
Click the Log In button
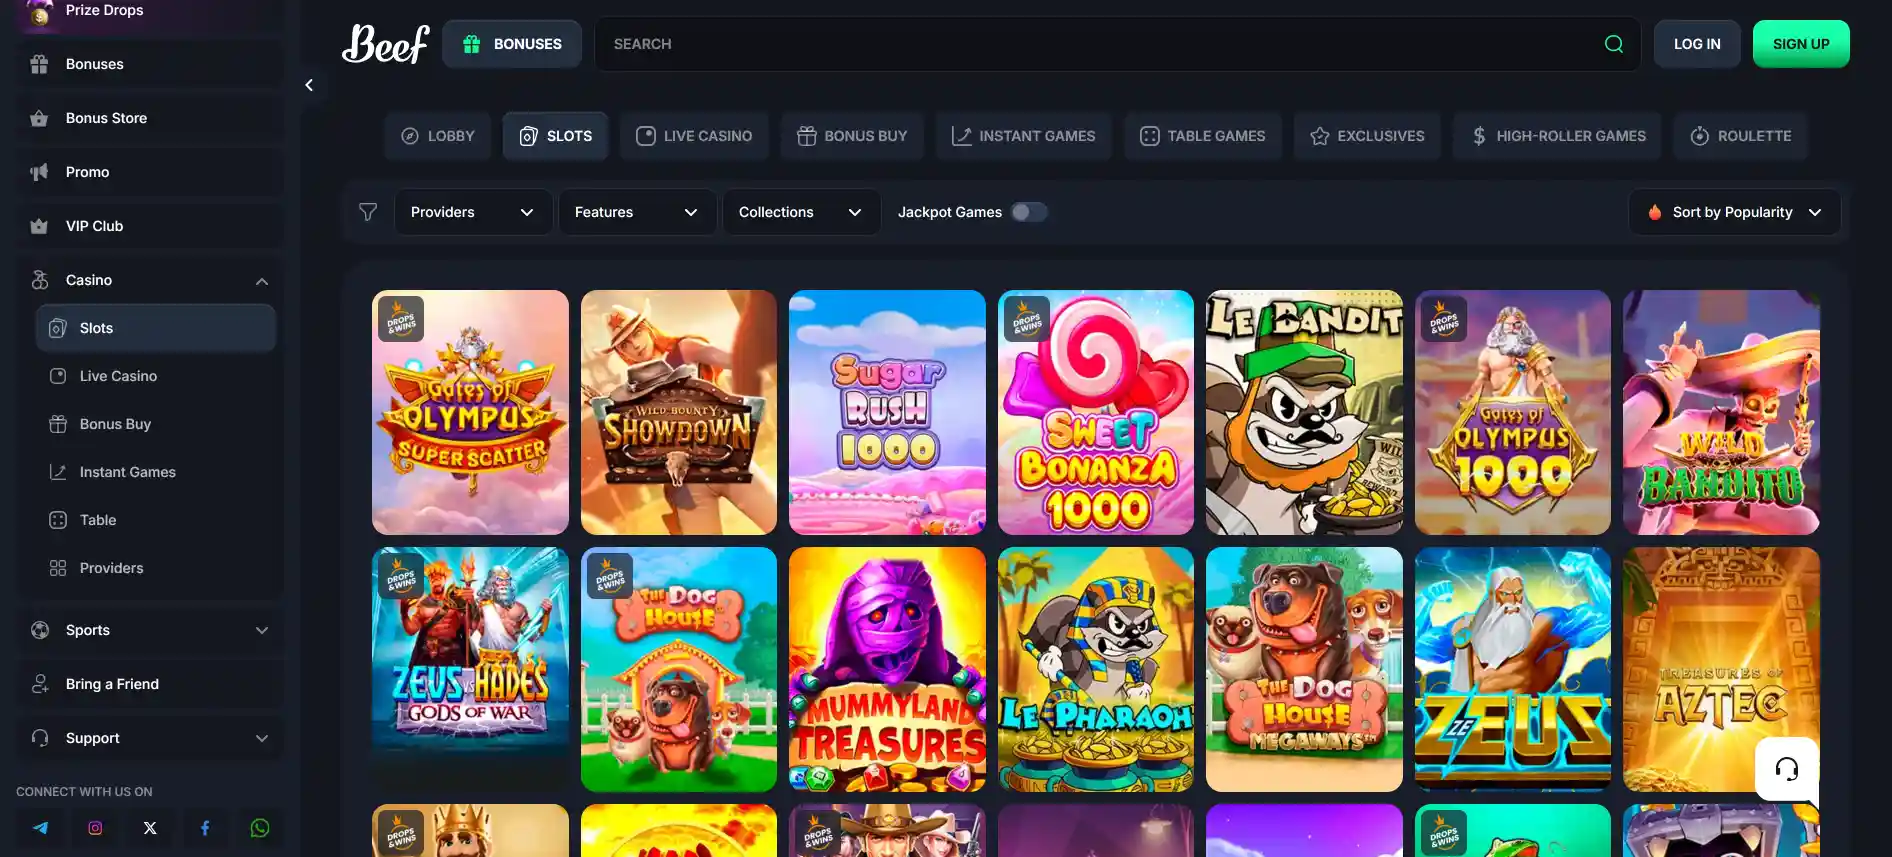[1697, 44]
